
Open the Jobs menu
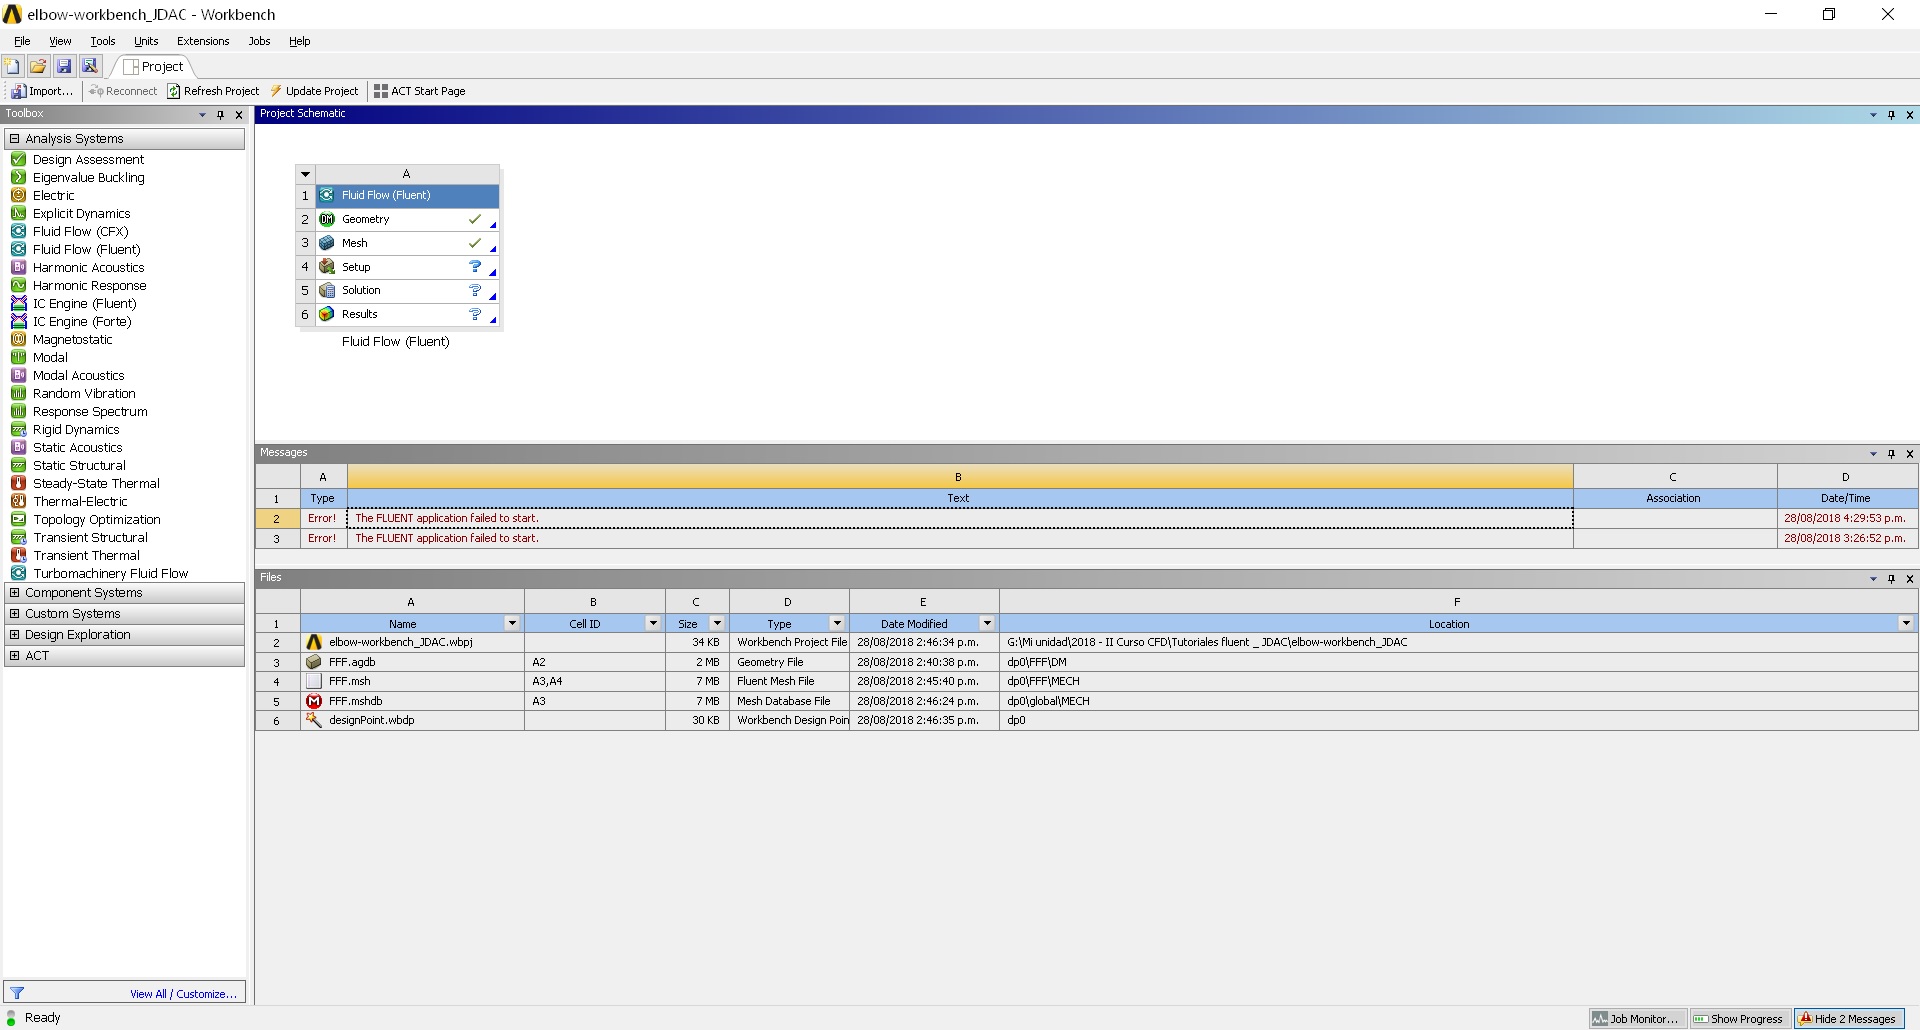259,41
